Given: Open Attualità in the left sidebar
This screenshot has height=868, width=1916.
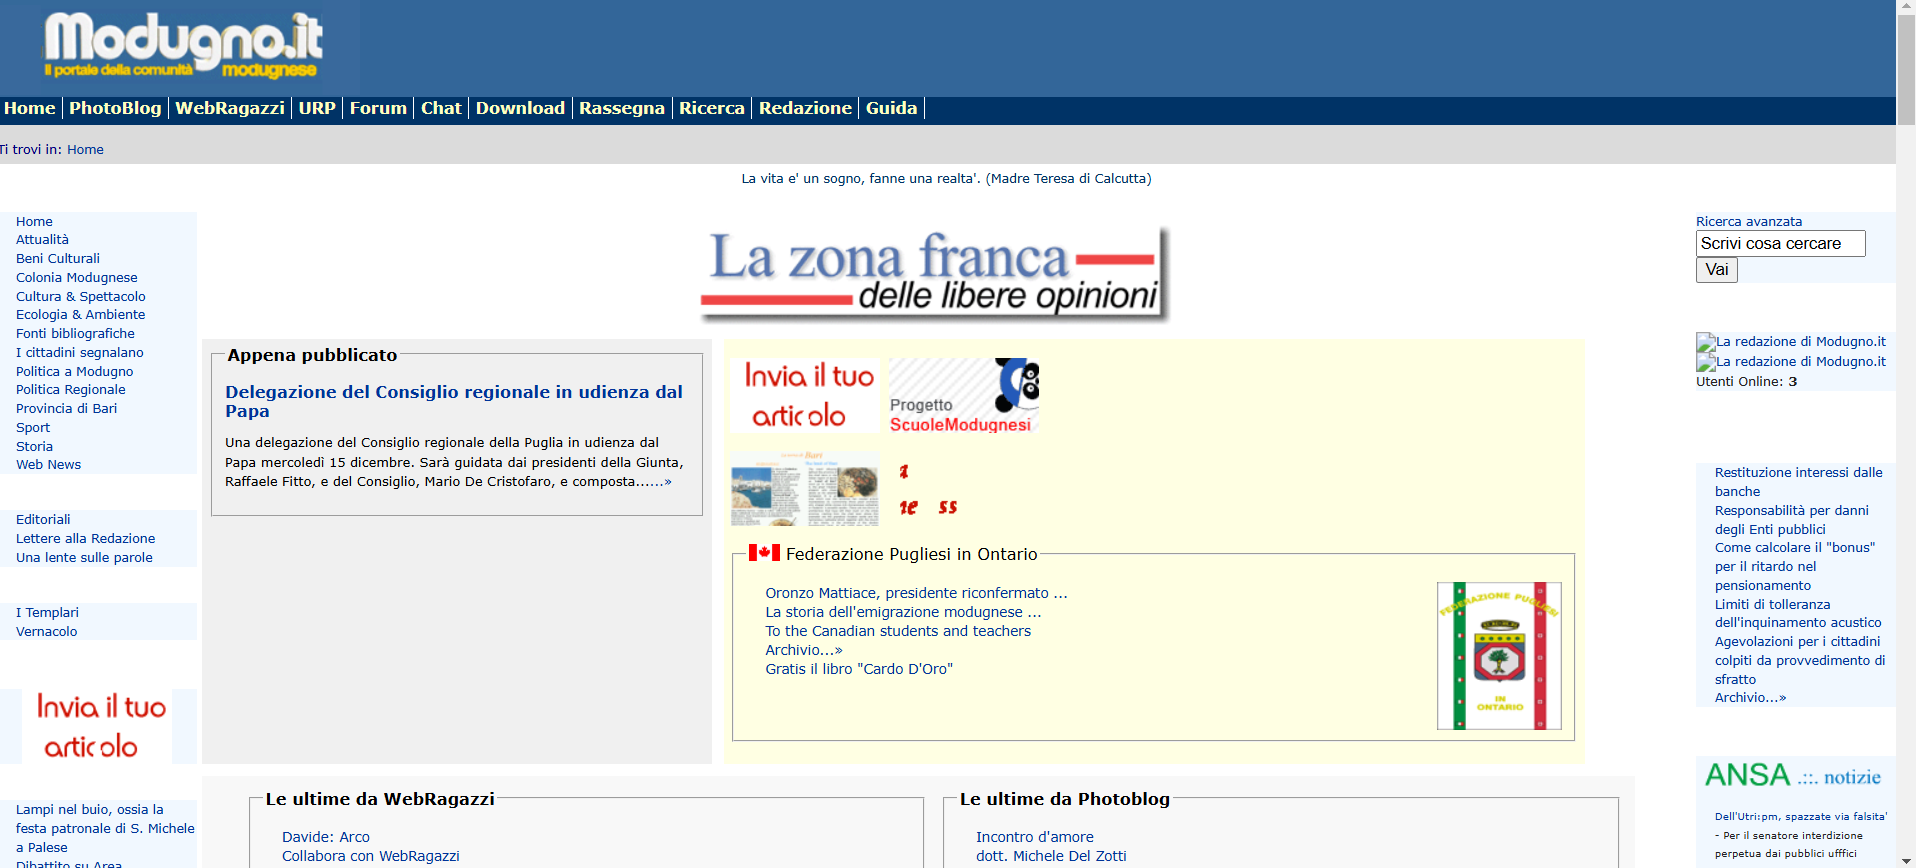Looking at the screenshot, I should 42,240.
